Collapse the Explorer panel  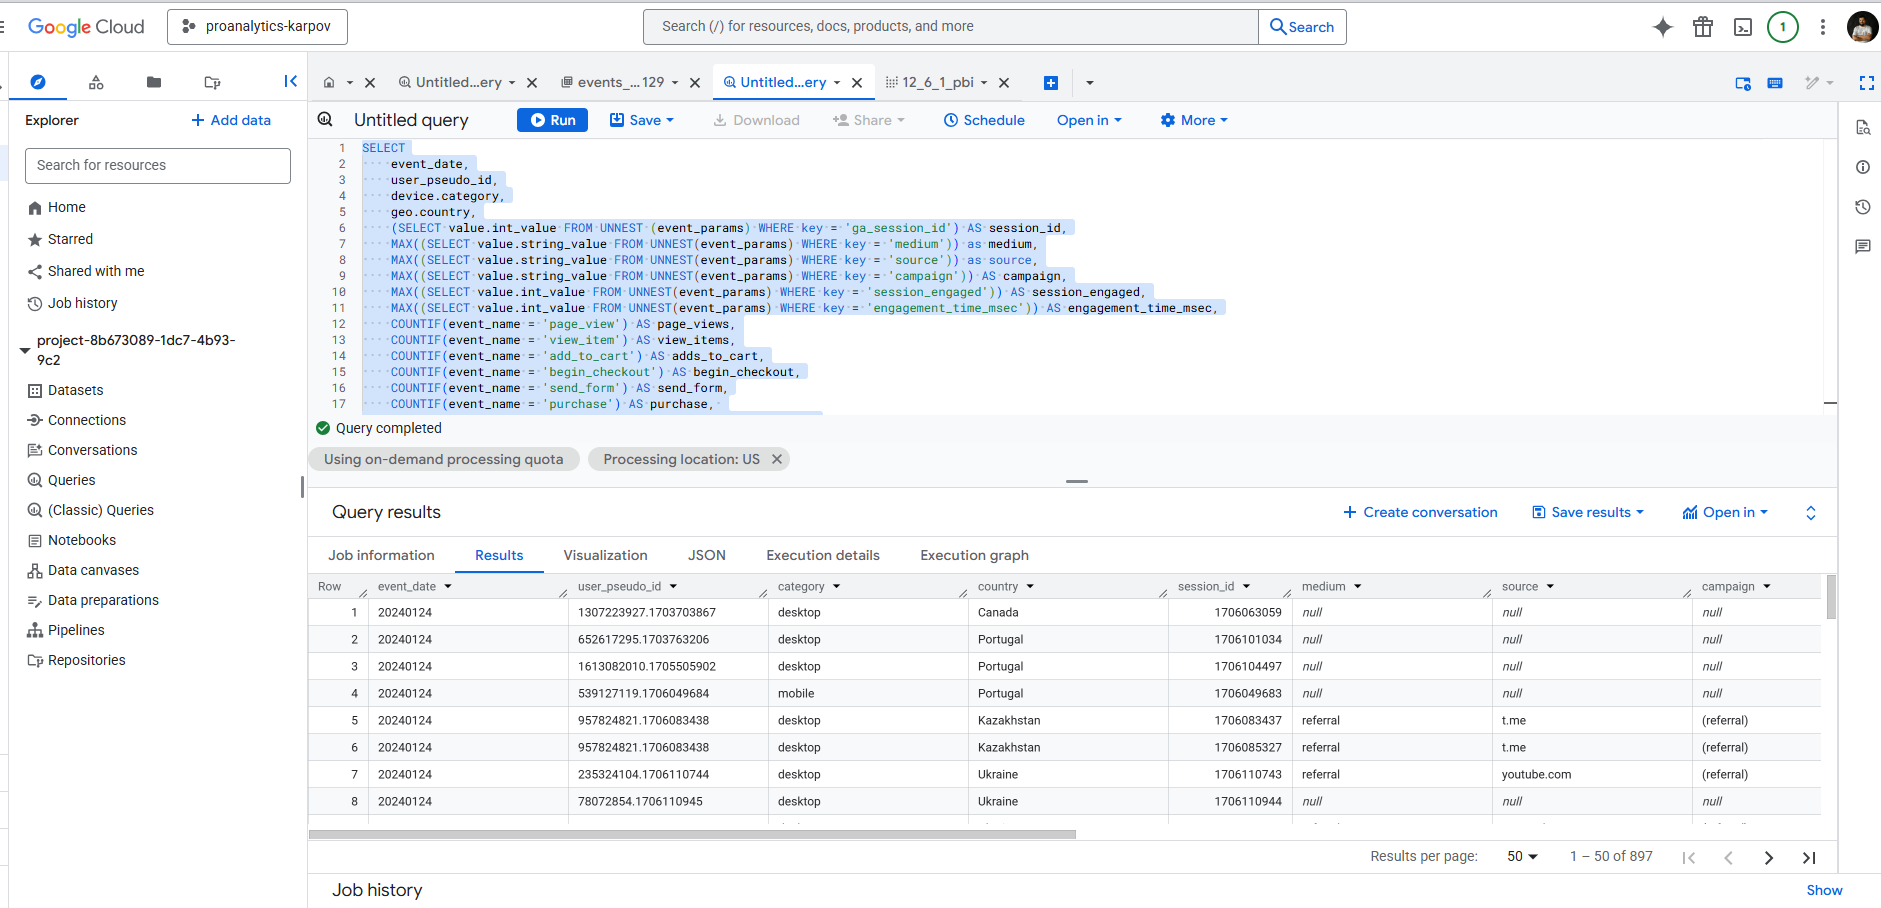click(x=290, y=82)
